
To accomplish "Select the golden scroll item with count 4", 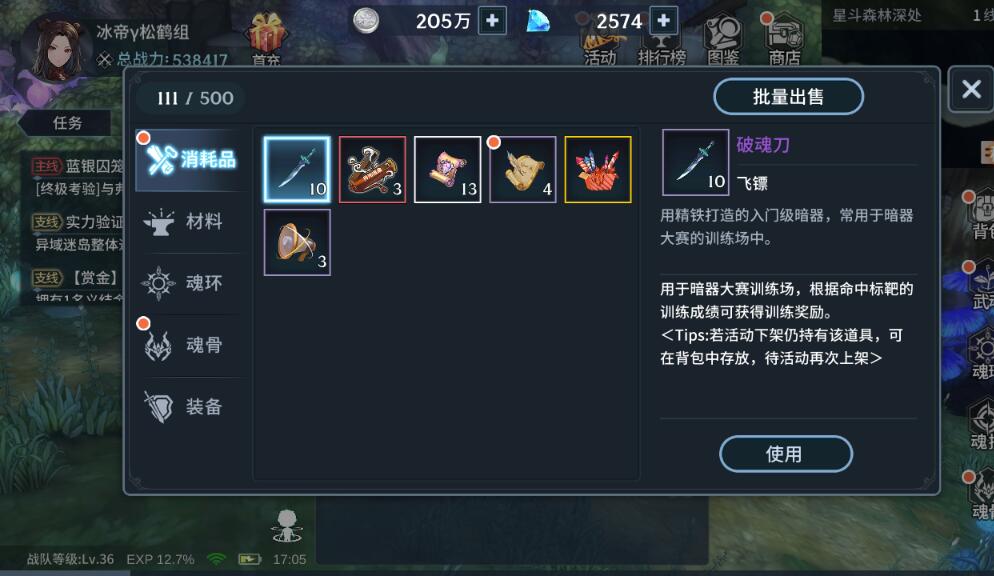I will [522, 169].
